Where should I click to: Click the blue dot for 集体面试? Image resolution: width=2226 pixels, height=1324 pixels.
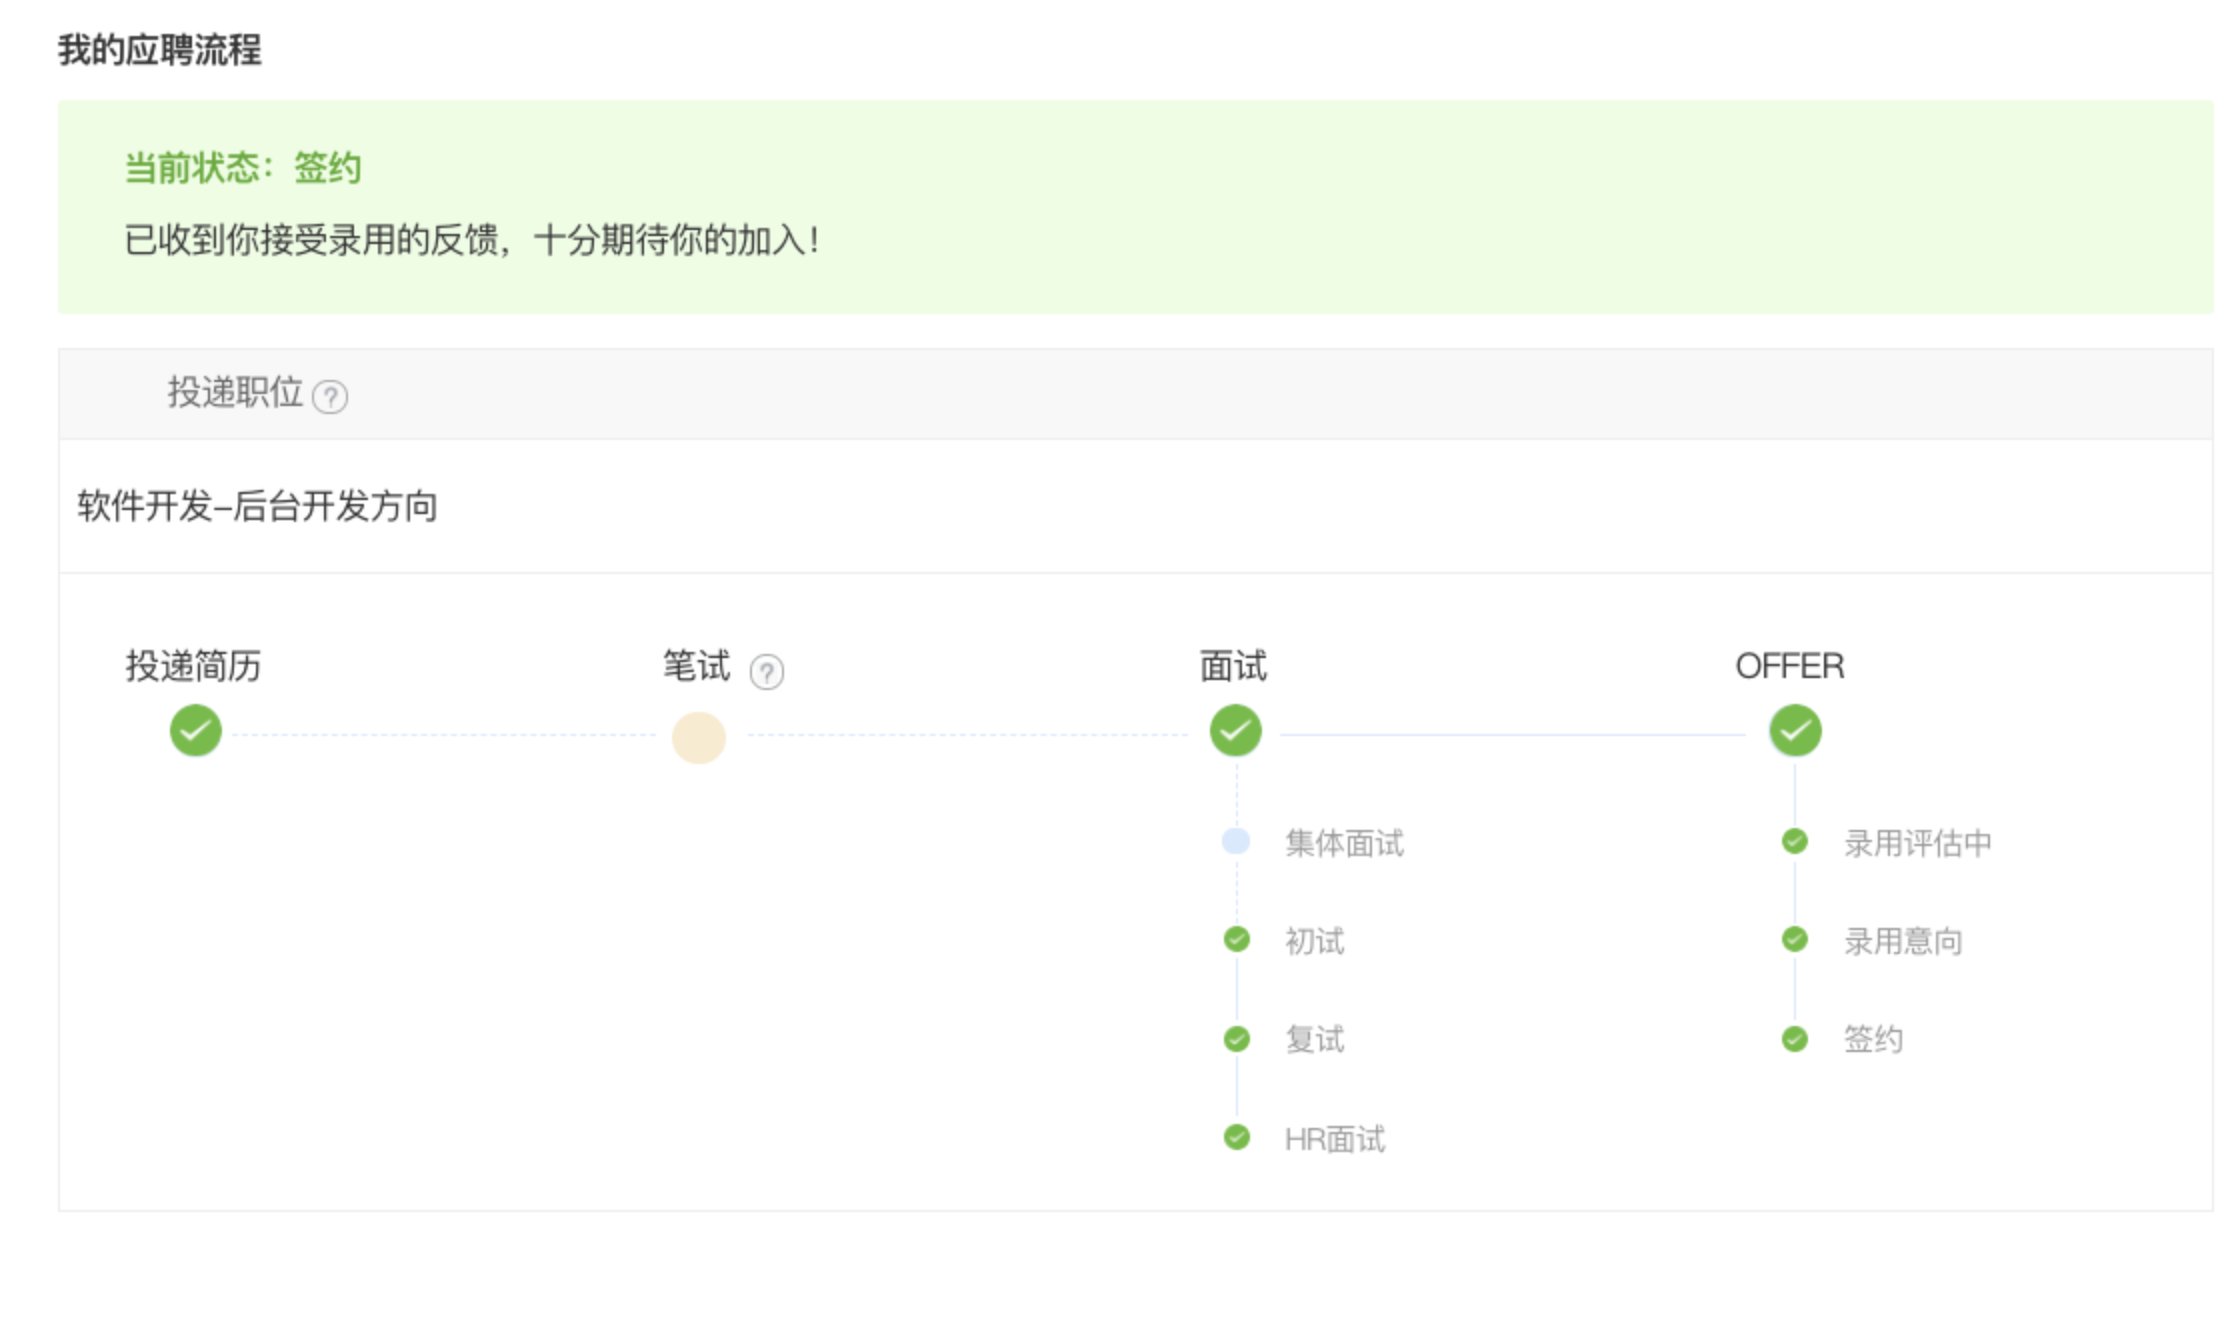1236,841
